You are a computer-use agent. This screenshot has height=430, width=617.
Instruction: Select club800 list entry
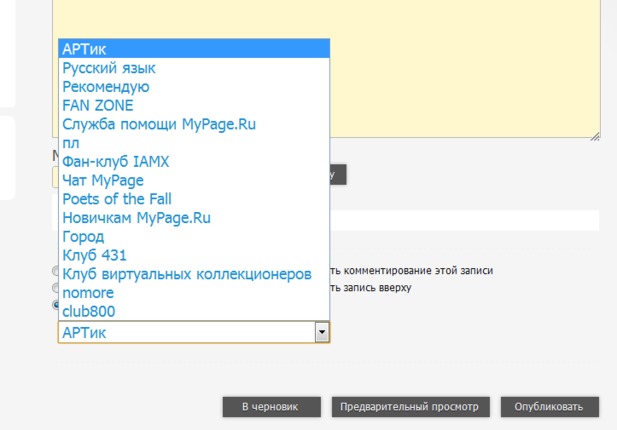tap(194, 311)
